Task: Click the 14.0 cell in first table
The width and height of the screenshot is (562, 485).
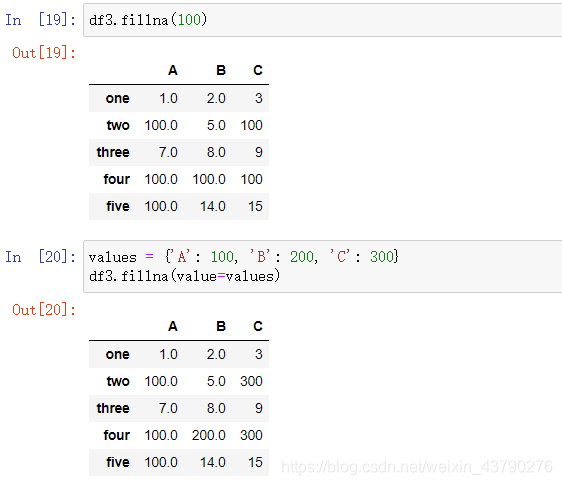Action: (213, 206)
